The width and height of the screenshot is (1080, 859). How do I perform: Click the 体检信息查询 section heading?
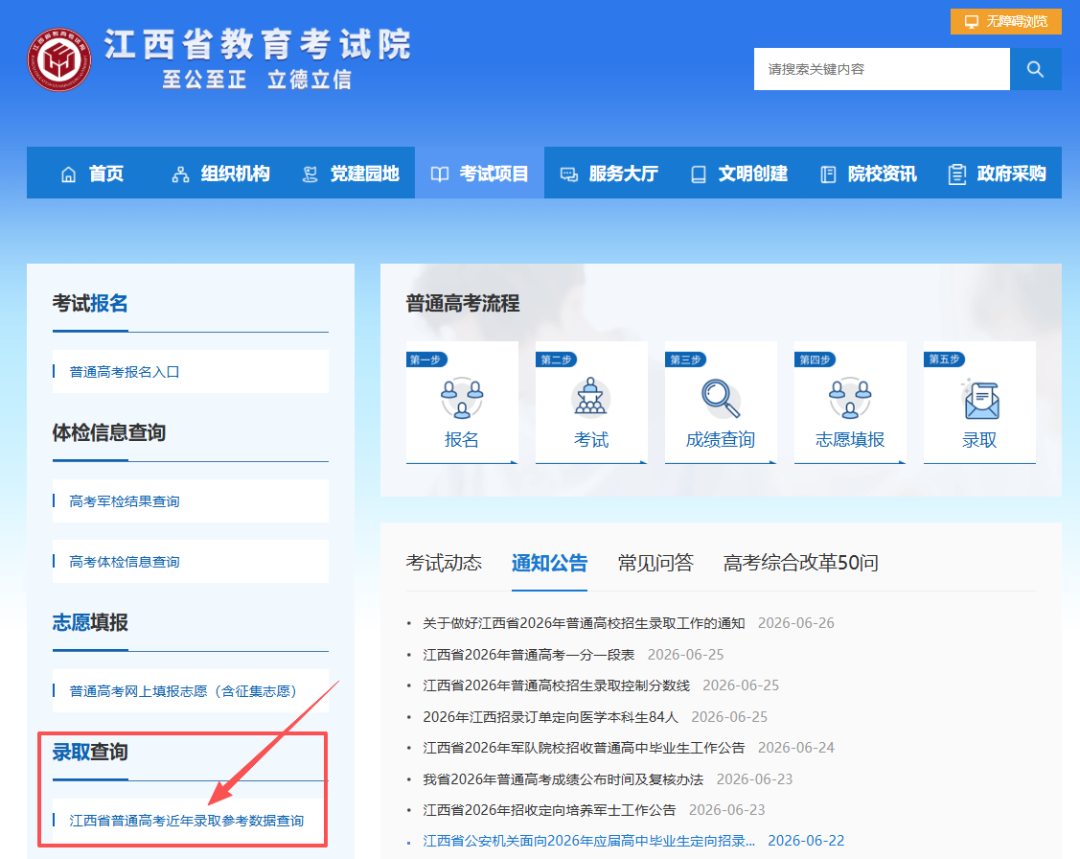click(109, 433)
